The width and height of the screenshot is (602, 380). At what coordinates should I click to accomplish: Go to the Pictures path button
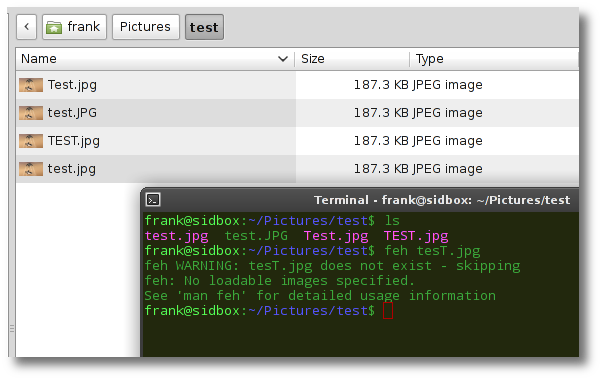pyautogui.click(x=146, y=27)
